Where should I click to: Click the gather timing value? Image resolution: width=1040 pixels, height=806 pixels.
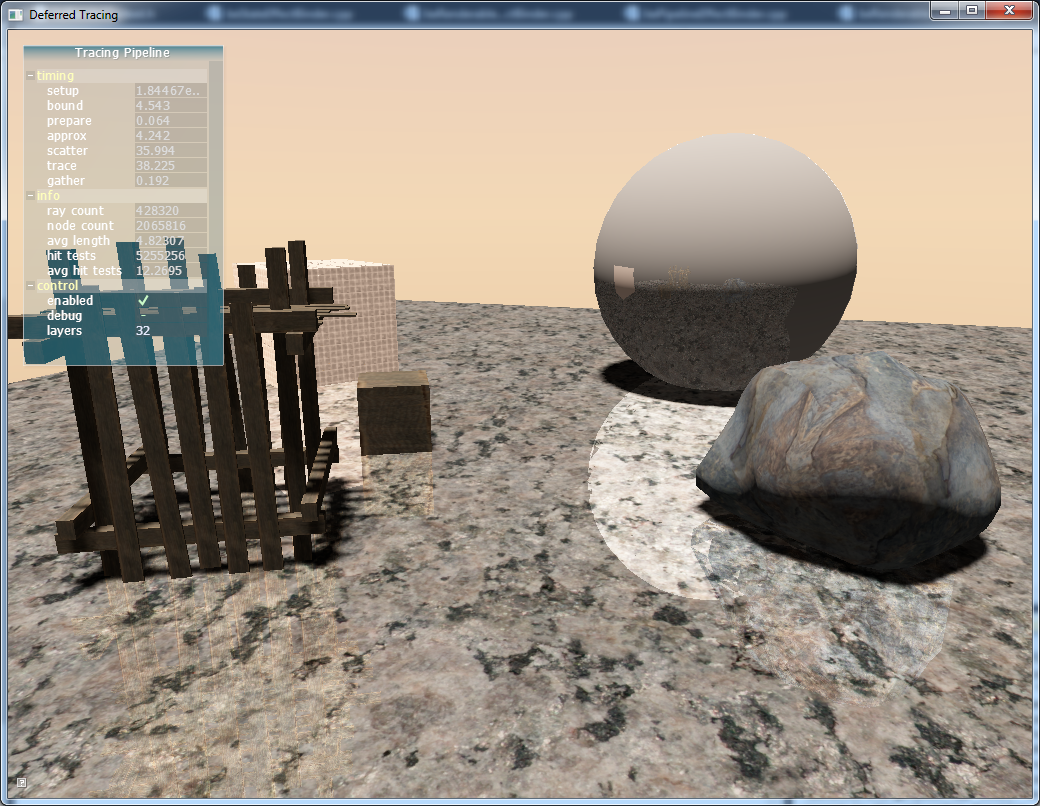pos(170,181)
